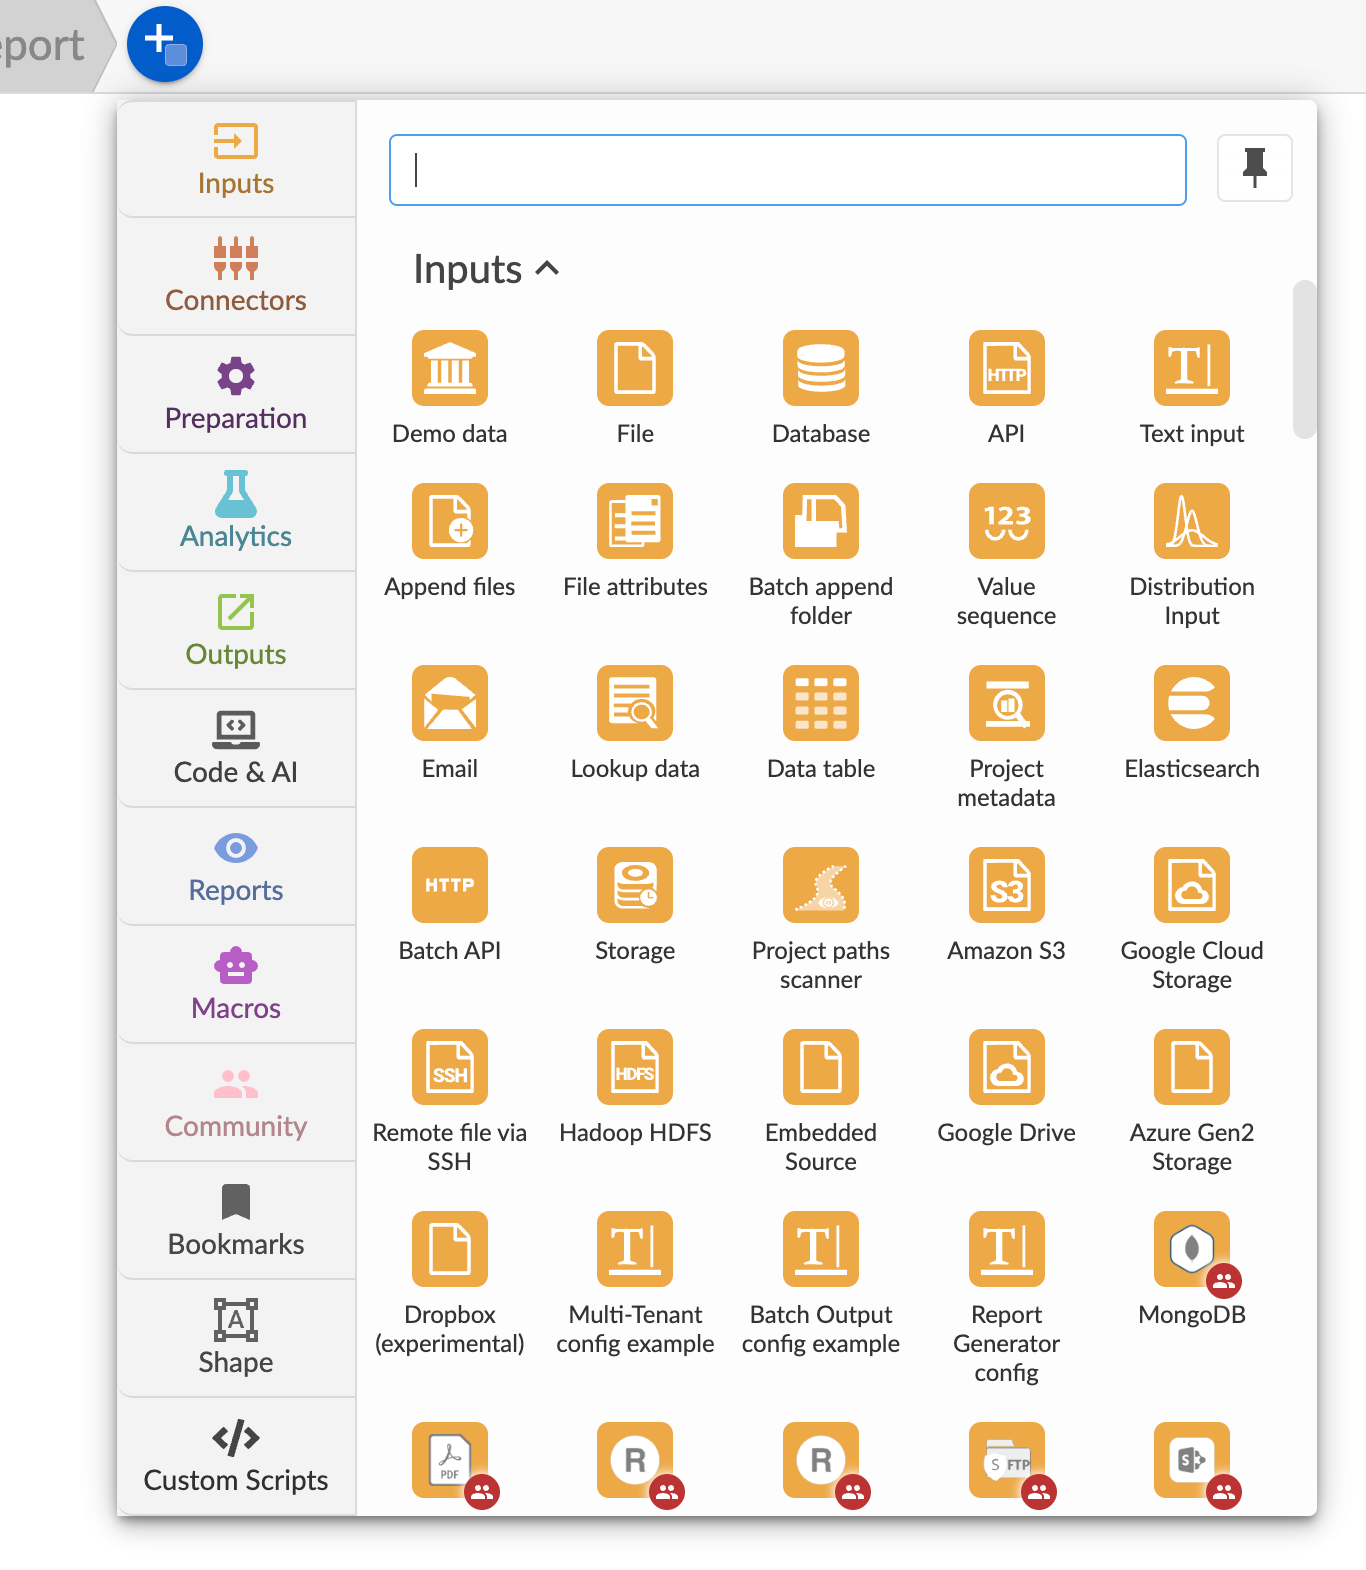Select the Batch append folder node icon
1366x1570 pixels.
821,521
